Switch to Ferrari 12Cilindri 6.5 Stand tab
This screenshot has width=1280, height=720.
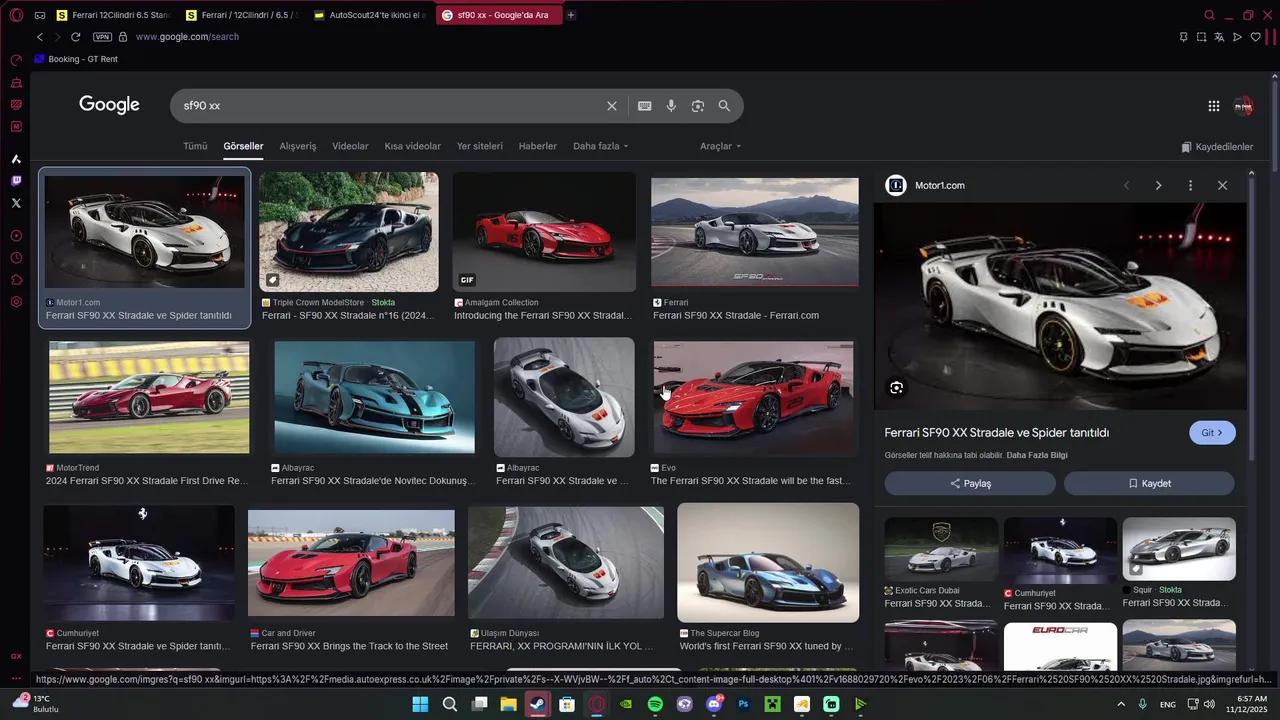113,15
